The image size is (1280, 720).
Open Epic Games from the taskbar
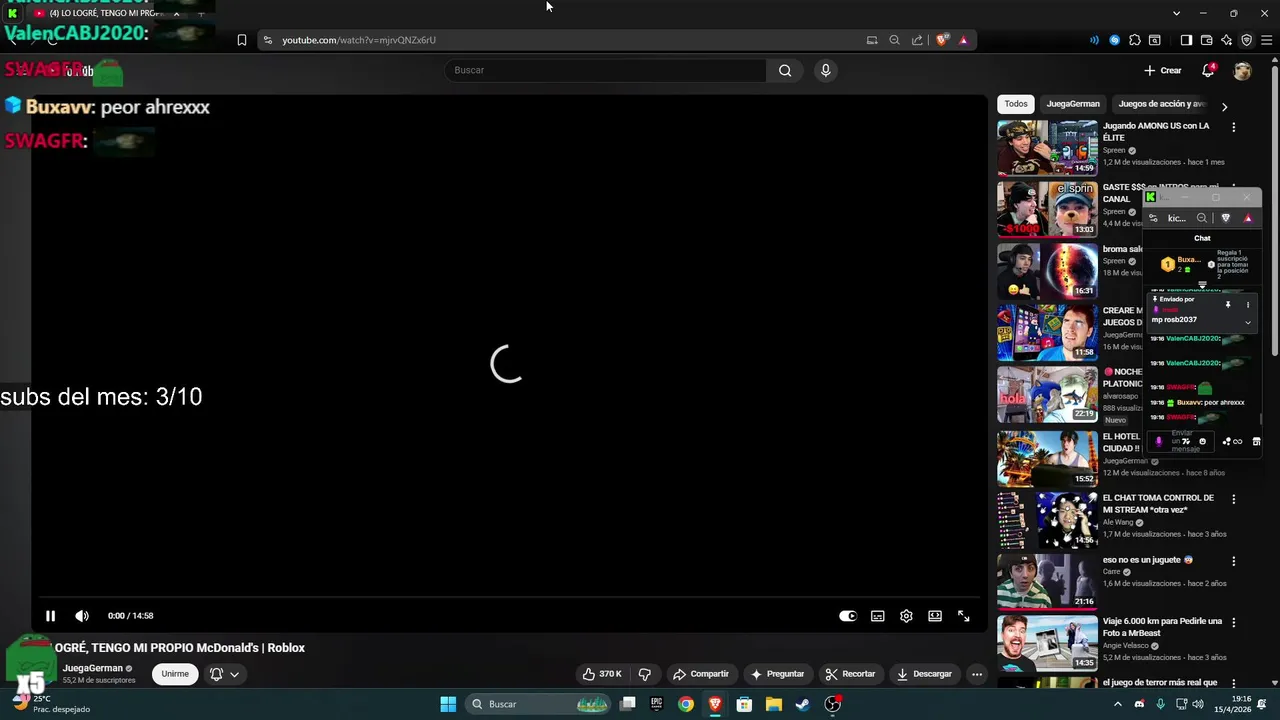pos(657,704)
